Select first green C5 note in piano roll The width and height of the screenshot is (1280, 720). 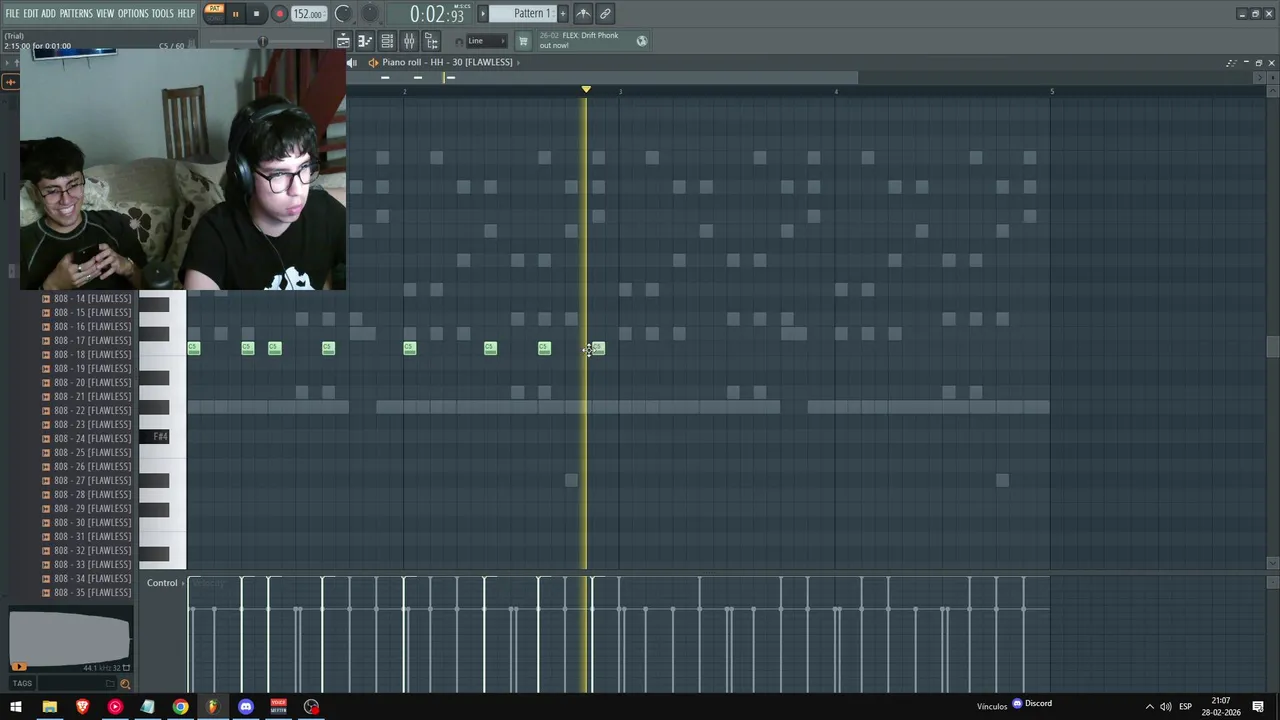point(194,348)
